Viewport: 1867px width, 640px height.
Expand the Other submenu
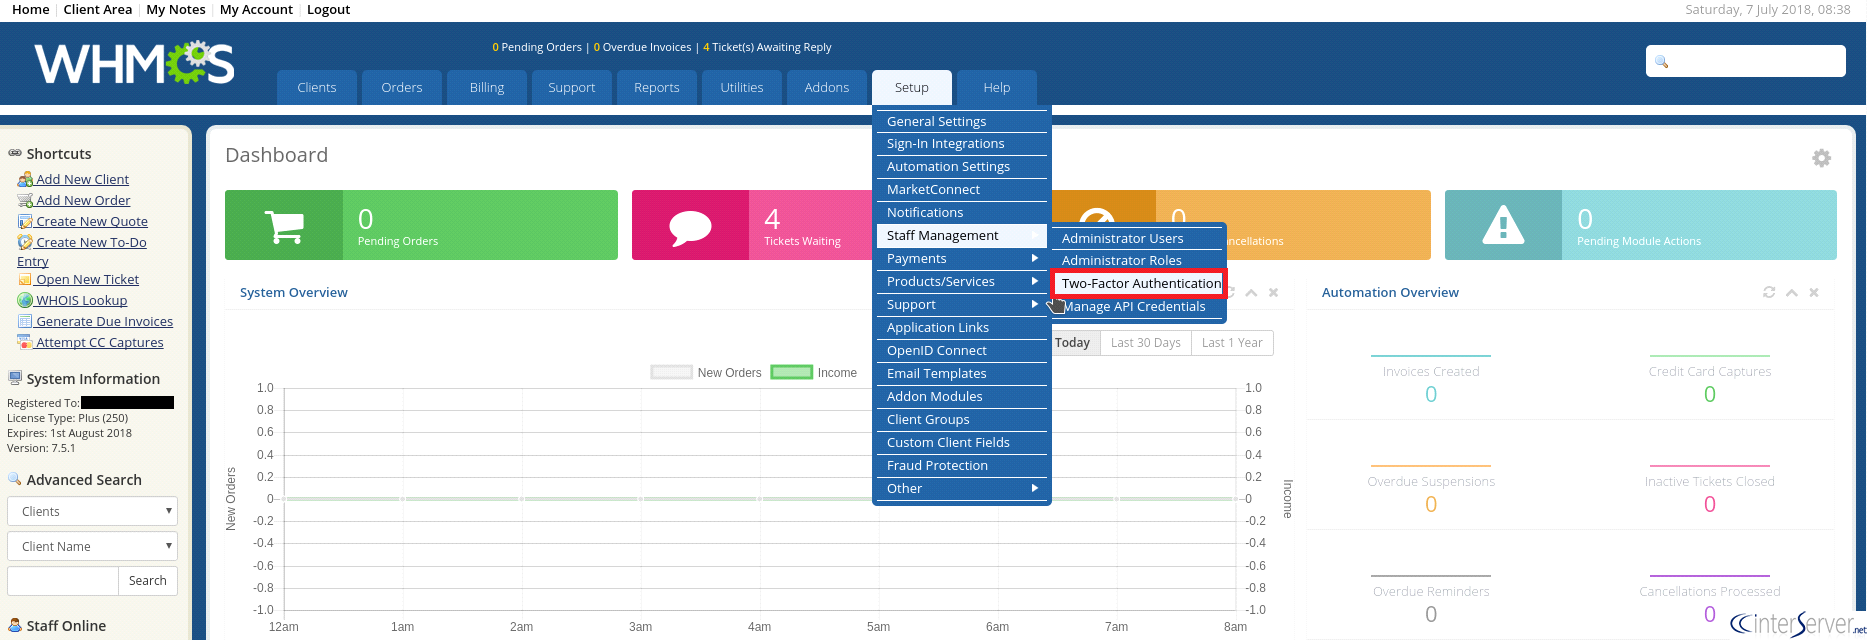point(961,489)
